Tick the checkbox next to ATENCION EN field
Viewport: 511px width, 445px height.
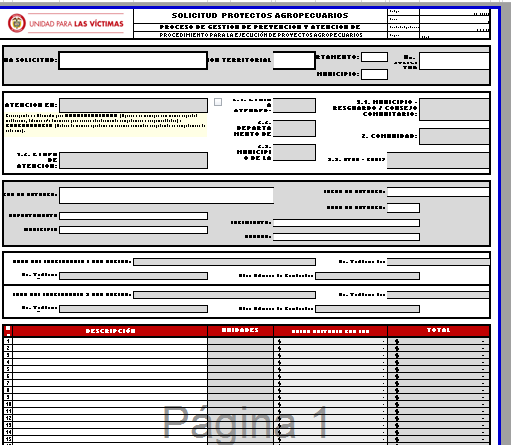218,102
